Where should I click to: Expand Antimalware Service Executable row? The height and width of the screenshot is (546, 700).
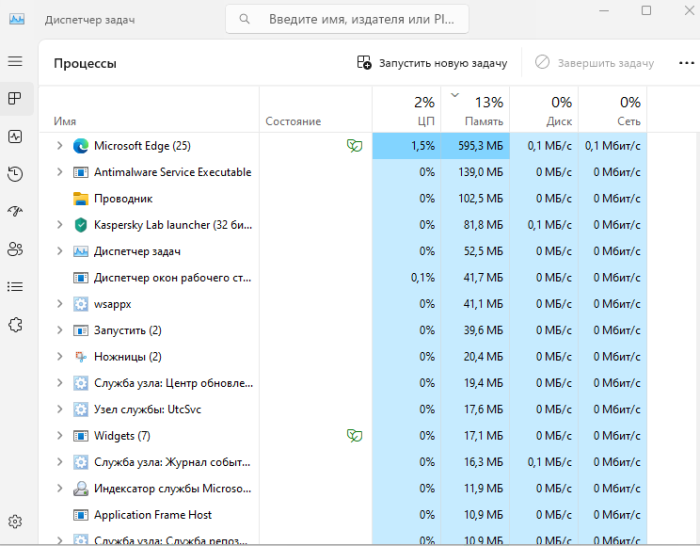point(60,172)
